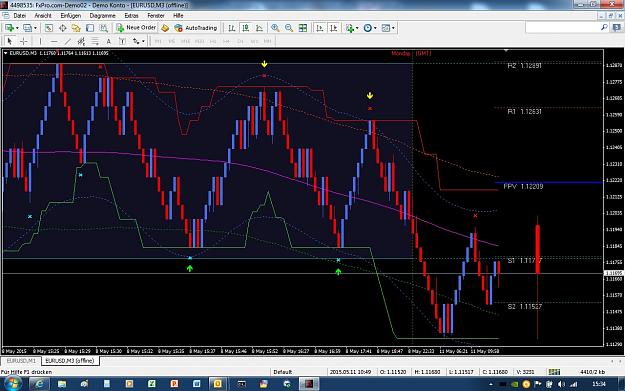Open Windows Start menu
The image size is (625, 391).
pos(12,384)
